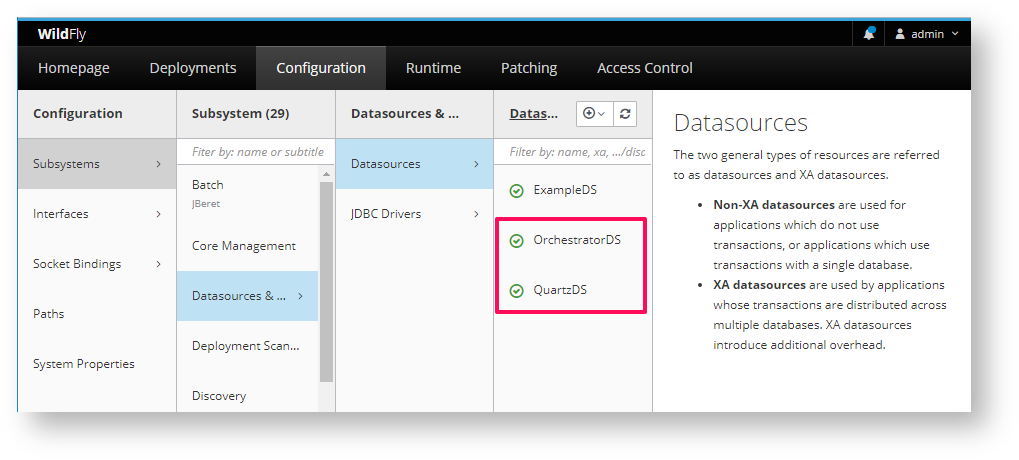
Task: Click the subsystem list scrollbar
Action: click(x=326, y=282)
